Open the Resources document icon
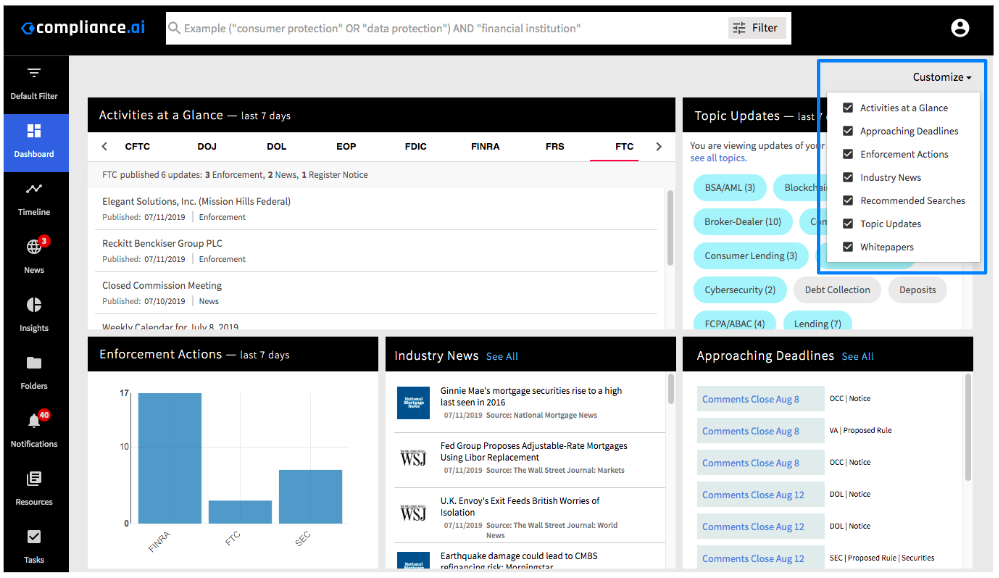Screen dimensions: 999x578 34,479
